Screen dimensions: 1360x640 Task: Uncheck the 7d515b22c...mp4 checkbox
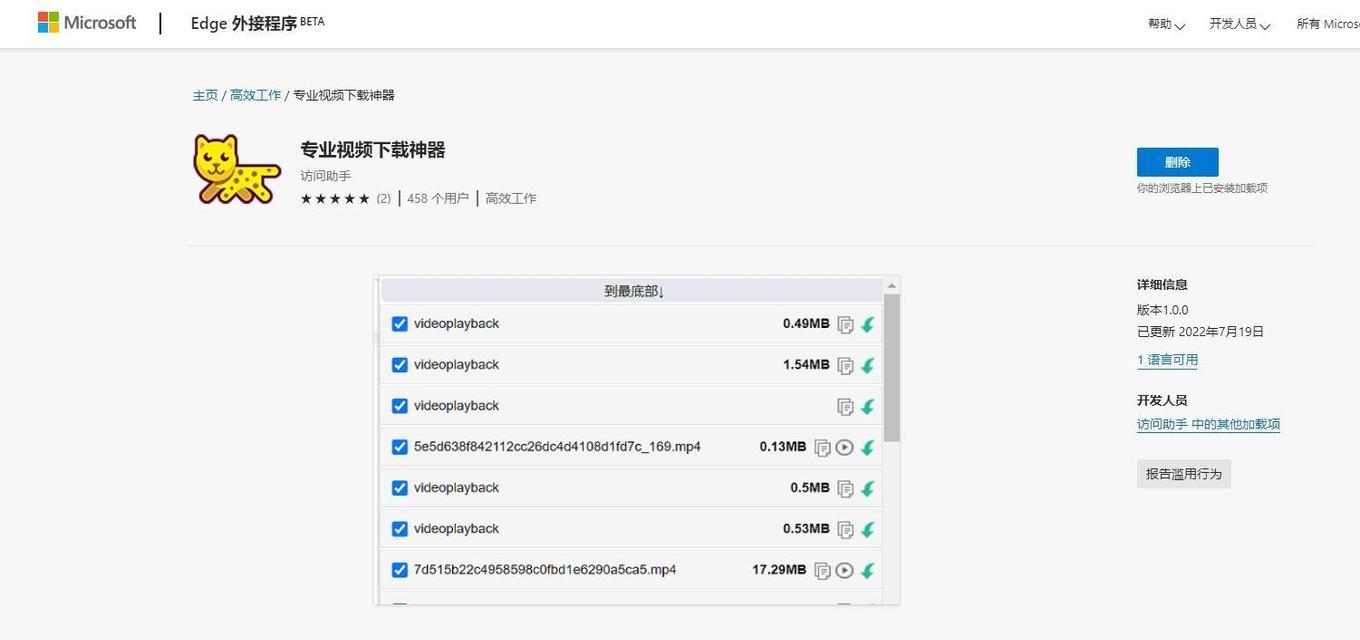[400, 570]
